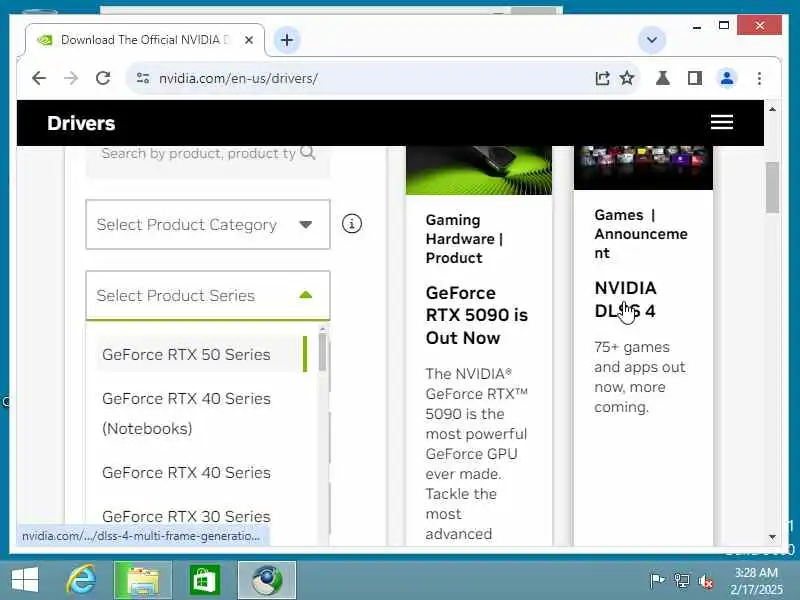Open a new browser tab

click(287, 40)
